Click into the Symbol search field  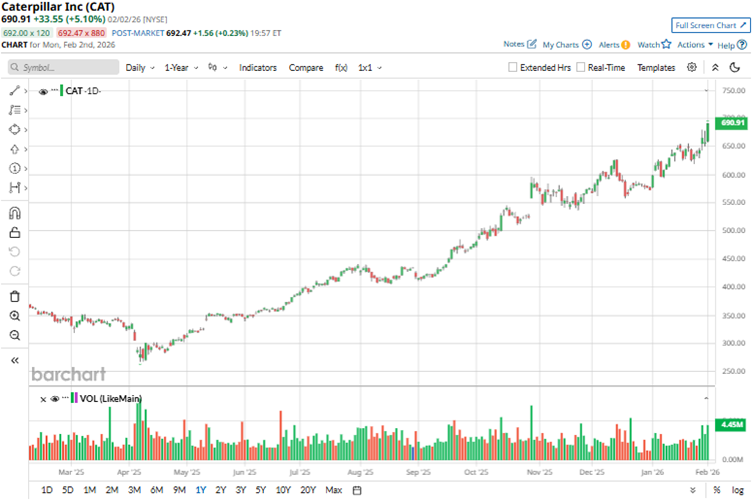pyautogui.click(x=63, y=67)
